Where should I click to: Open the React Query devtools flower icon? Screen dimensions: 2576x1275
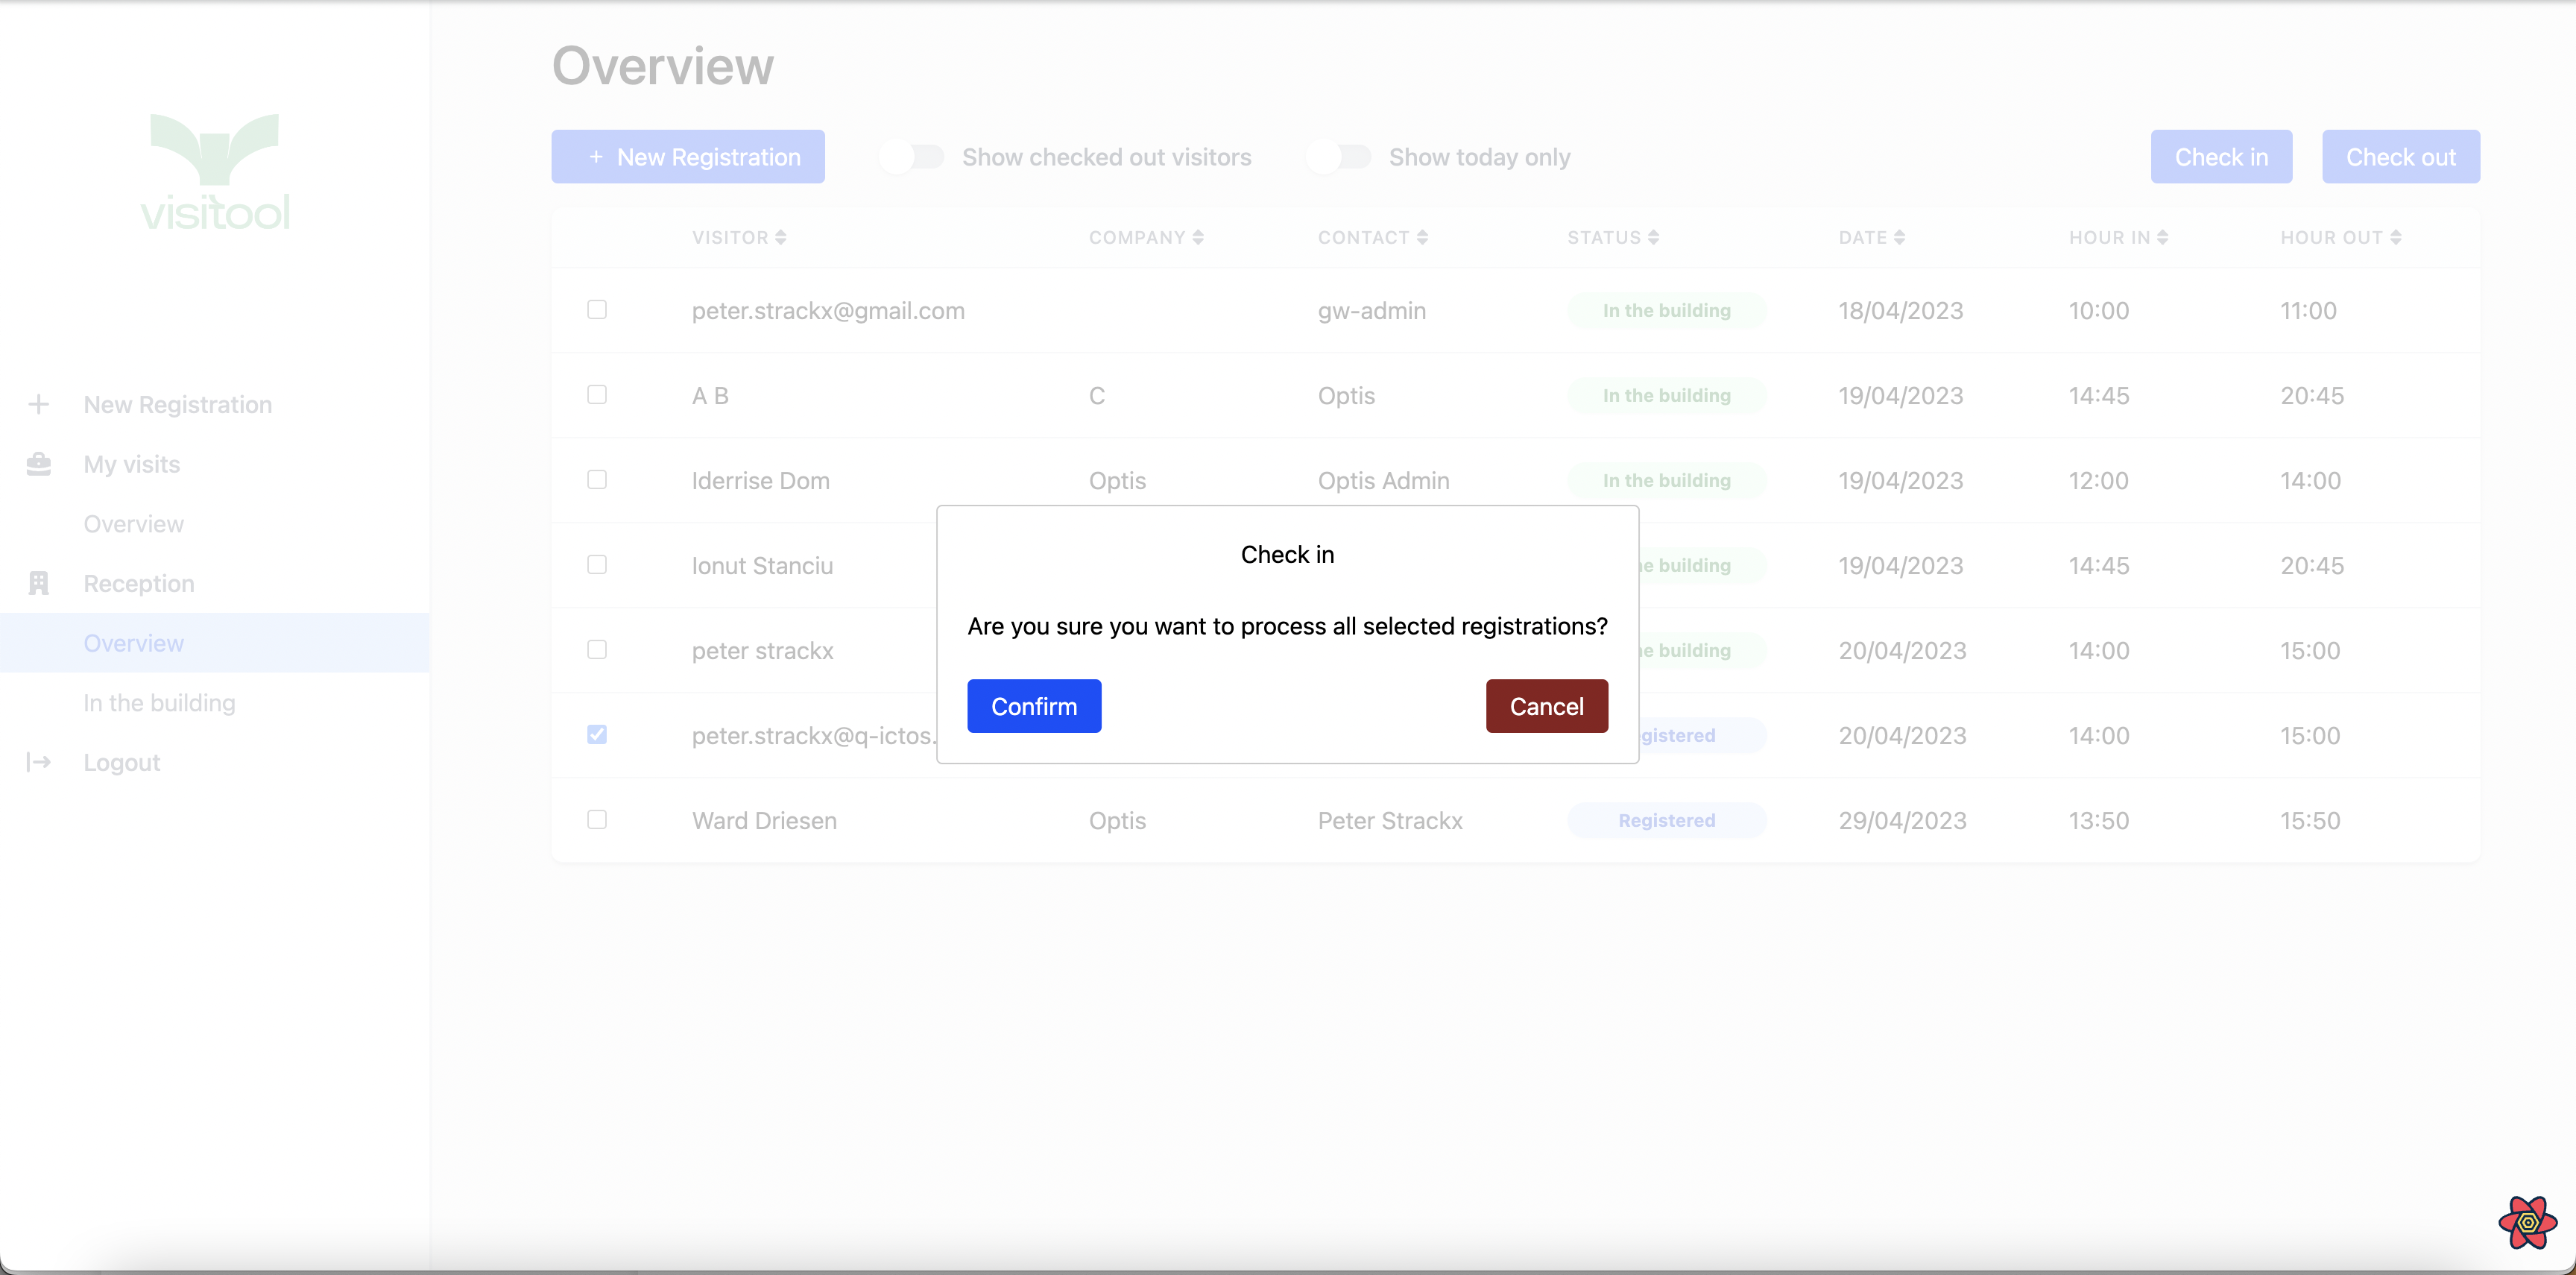[2527, 1222]
